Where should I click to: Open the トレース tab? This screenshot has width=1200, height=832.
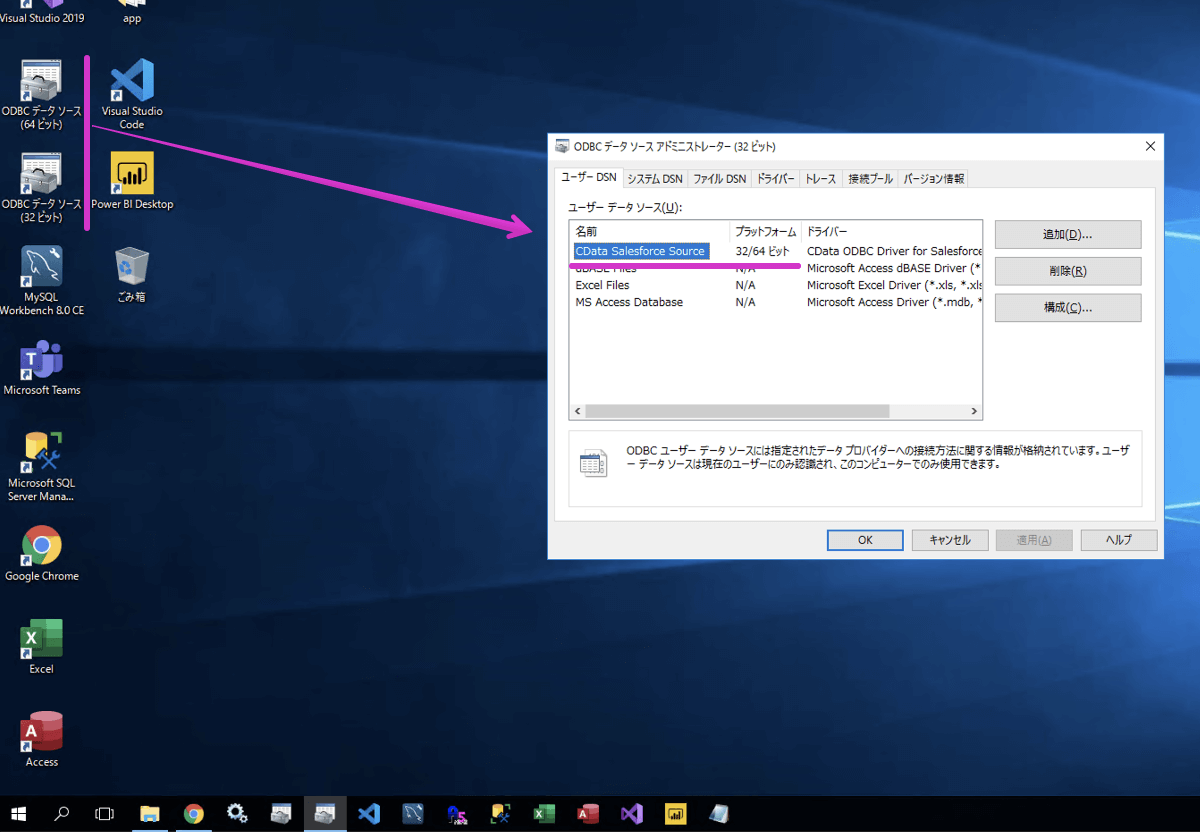[x=821, y=179]
